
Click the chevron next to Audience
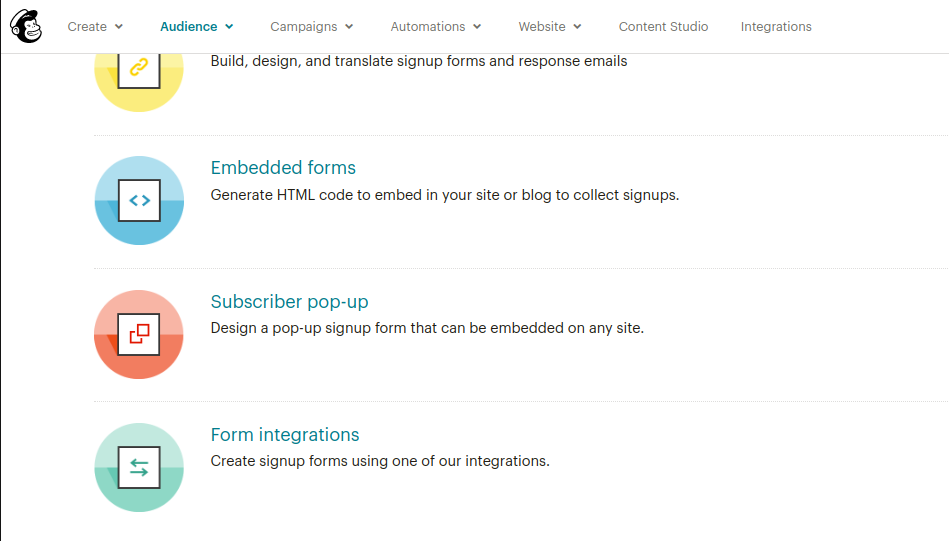point(229,27)
